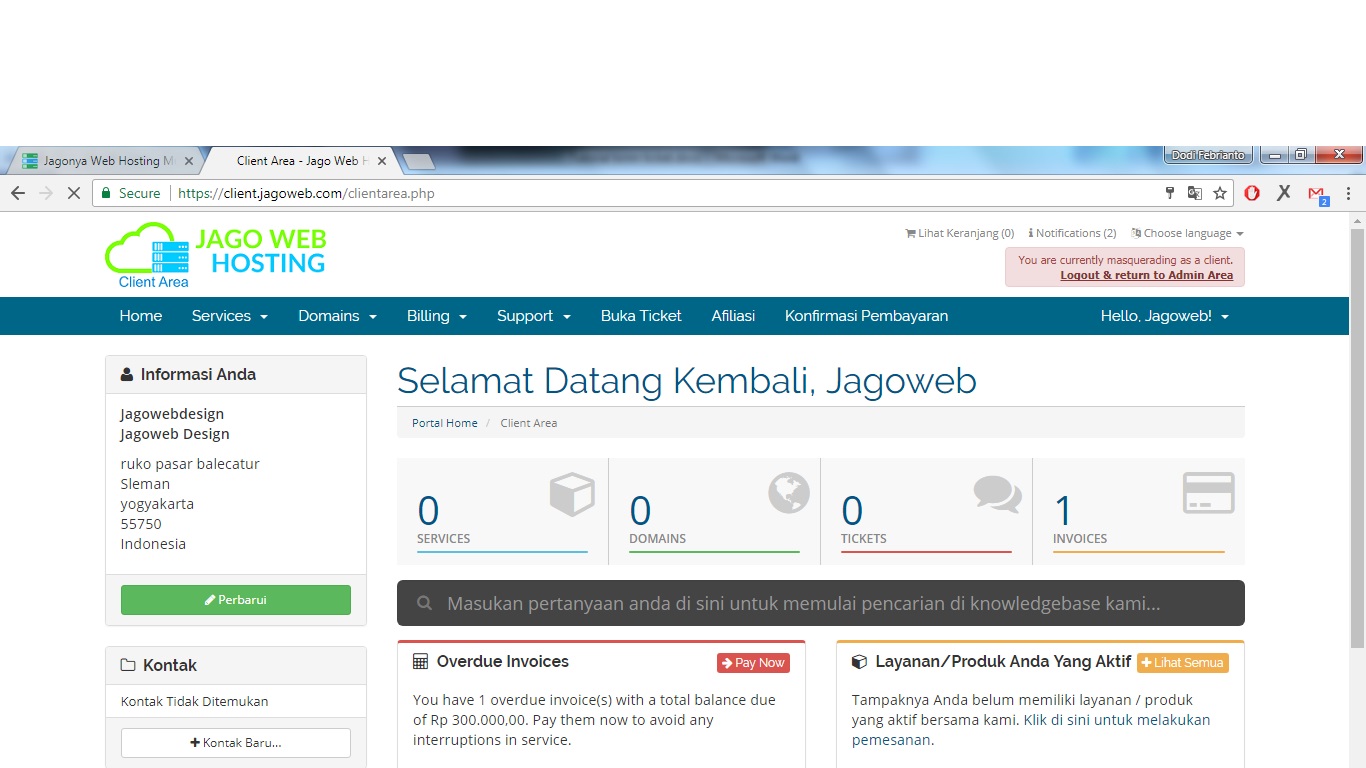Expand the Billing dropdown menu
This screenshot has height=768, width=1366.
tap(437, 316)
